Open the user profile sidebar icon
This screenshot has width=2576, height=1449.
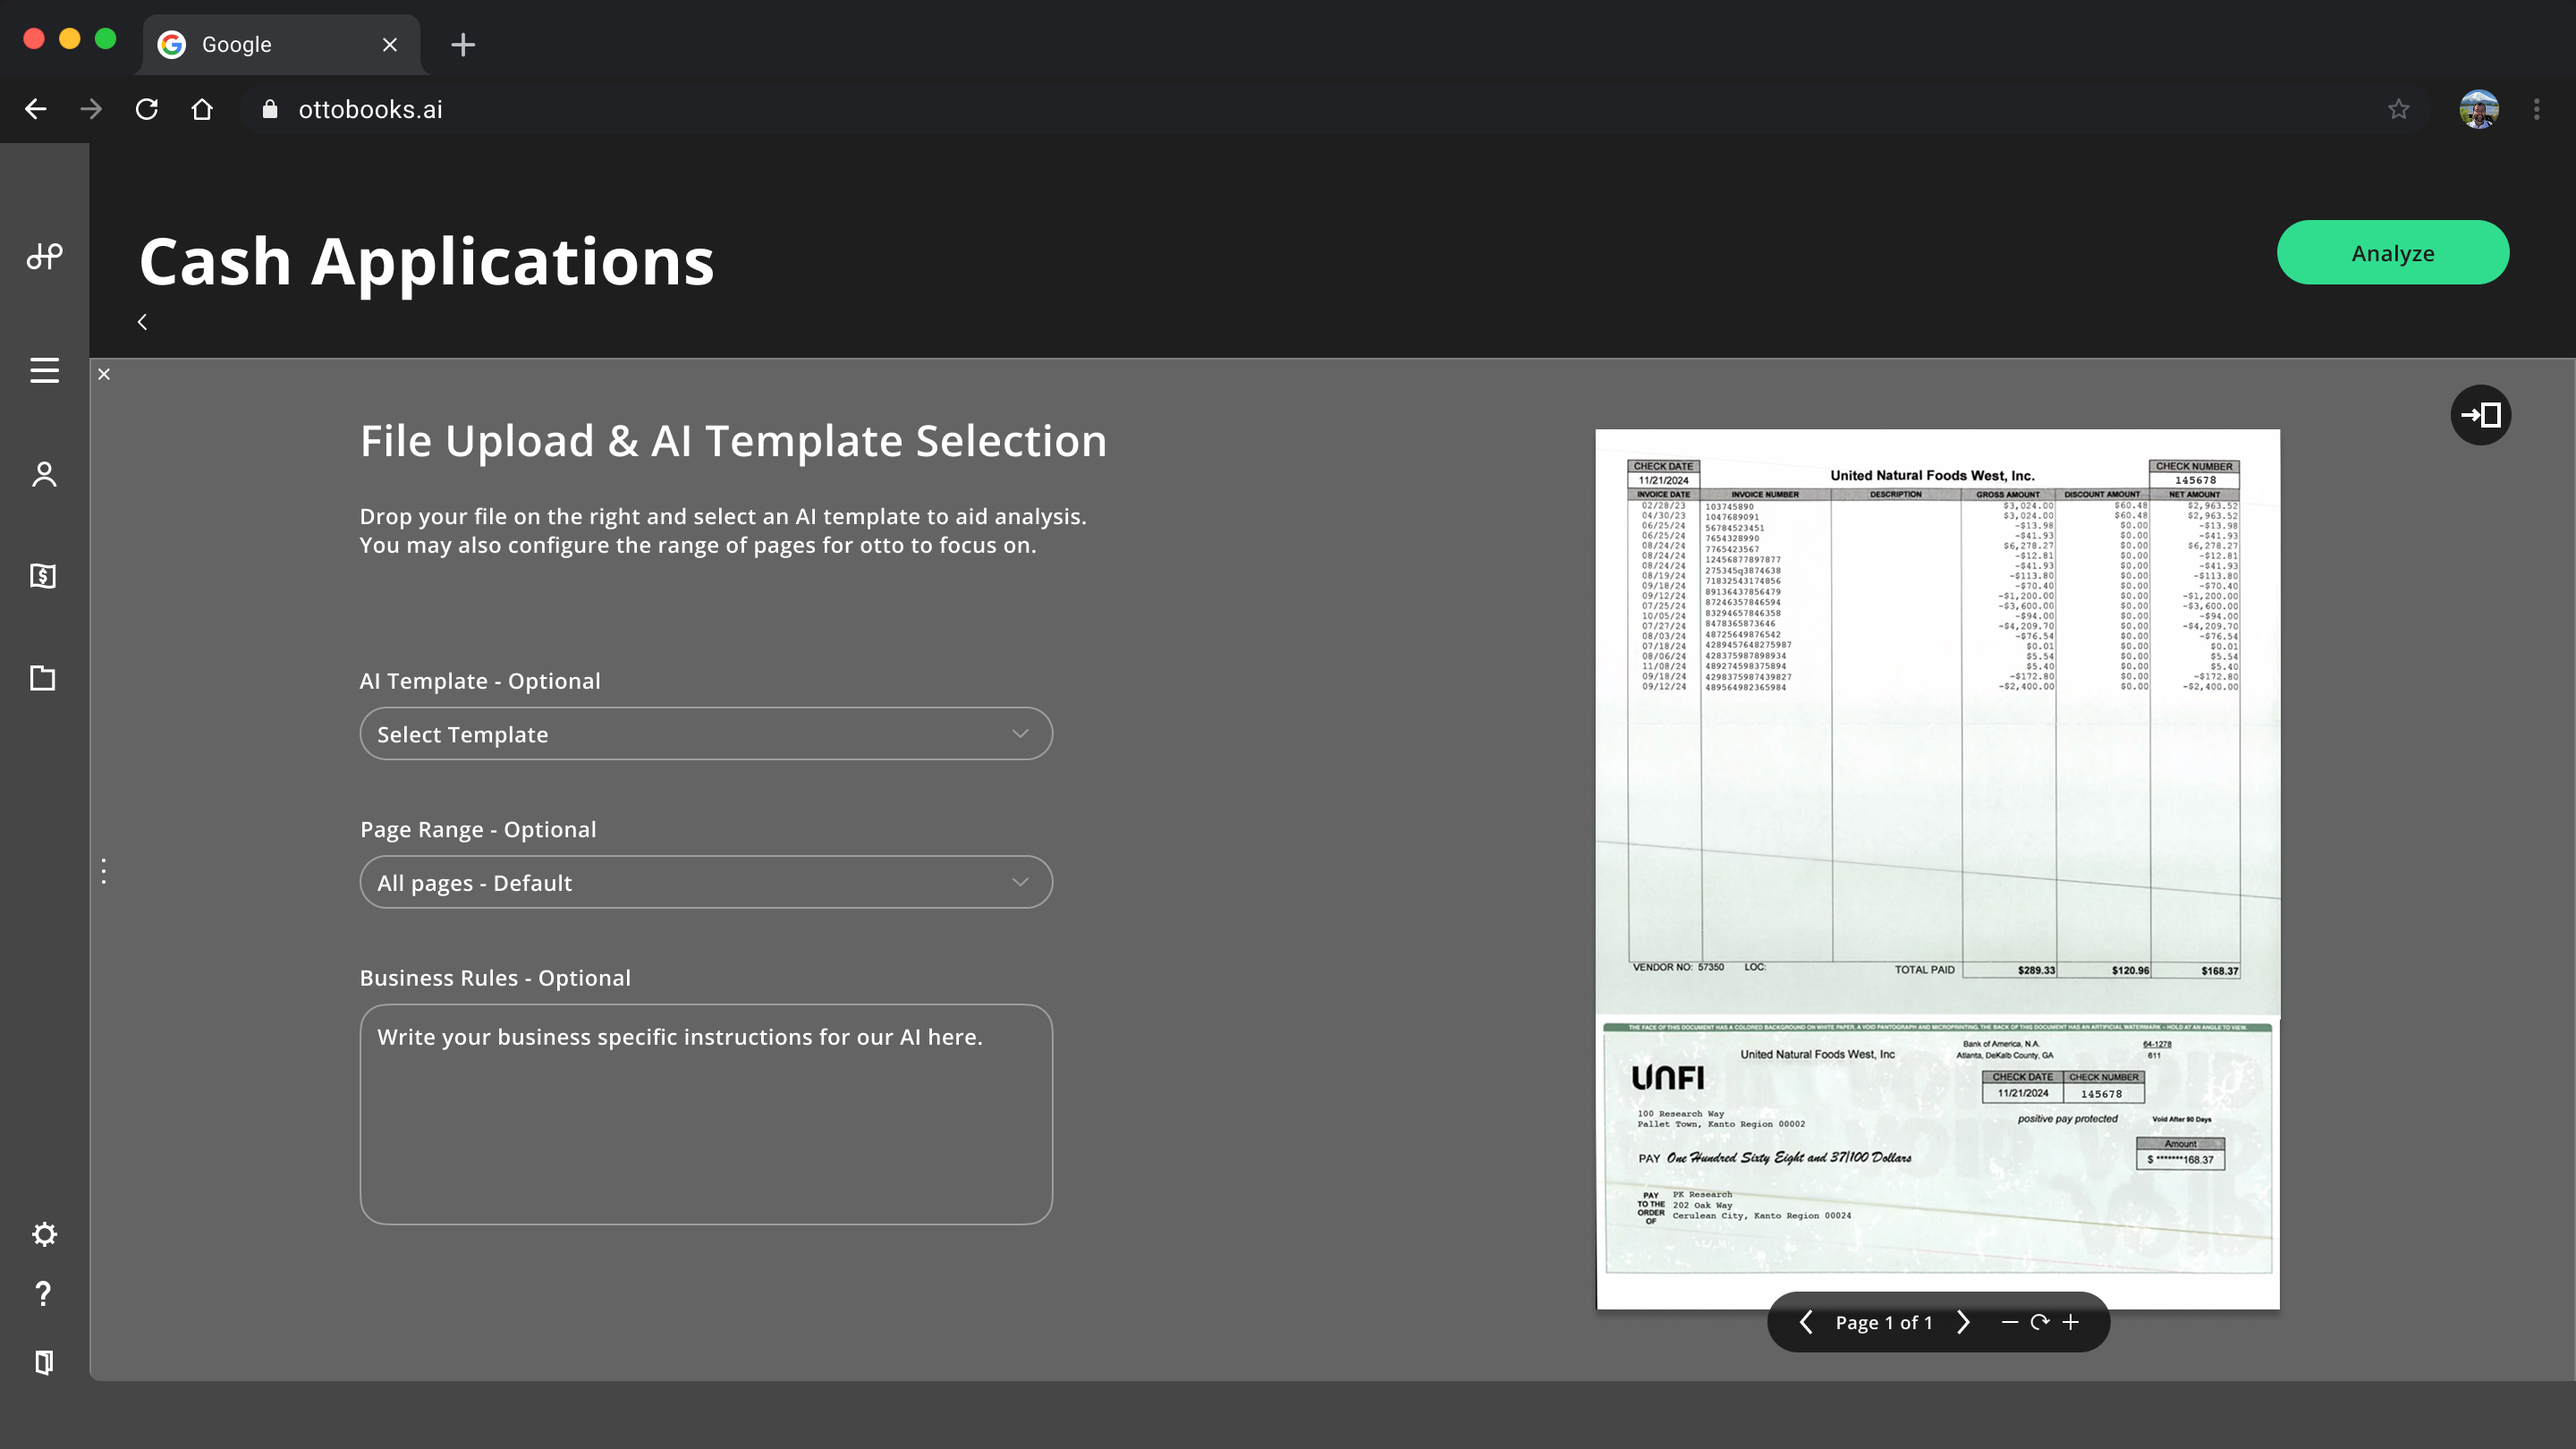[44, 474]
